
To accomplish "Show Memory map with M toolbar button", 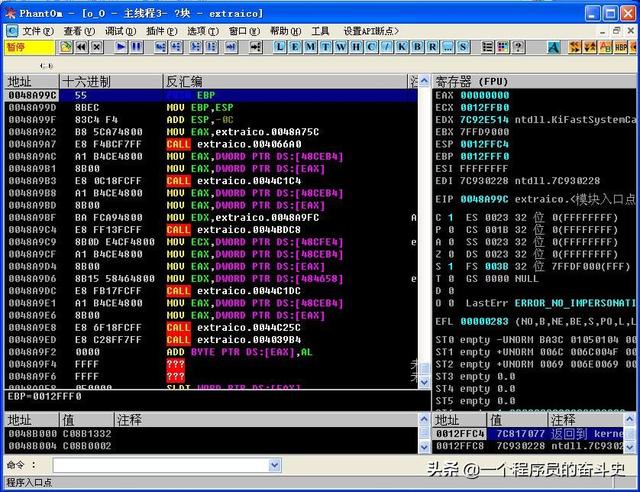I will 310,47.
